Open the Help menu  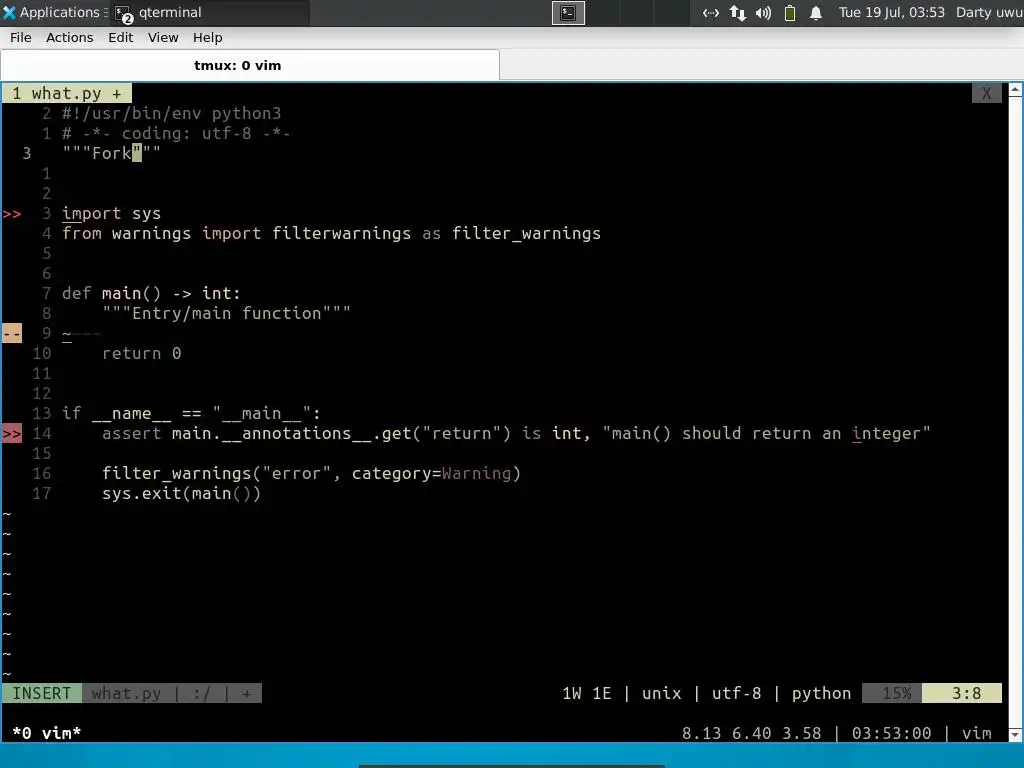coord(207,38)
